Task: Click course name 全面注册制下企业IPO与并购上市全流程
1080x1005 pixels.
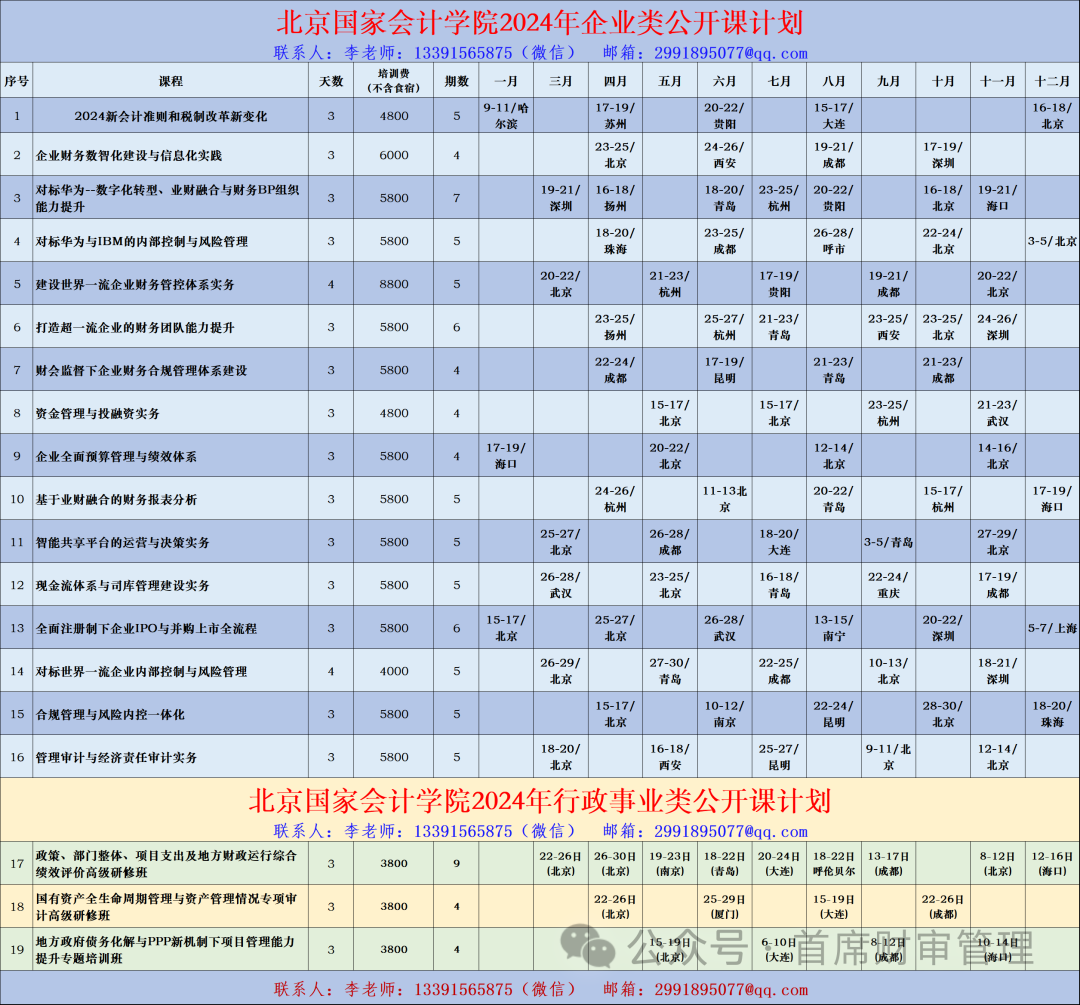Action: 146,629
